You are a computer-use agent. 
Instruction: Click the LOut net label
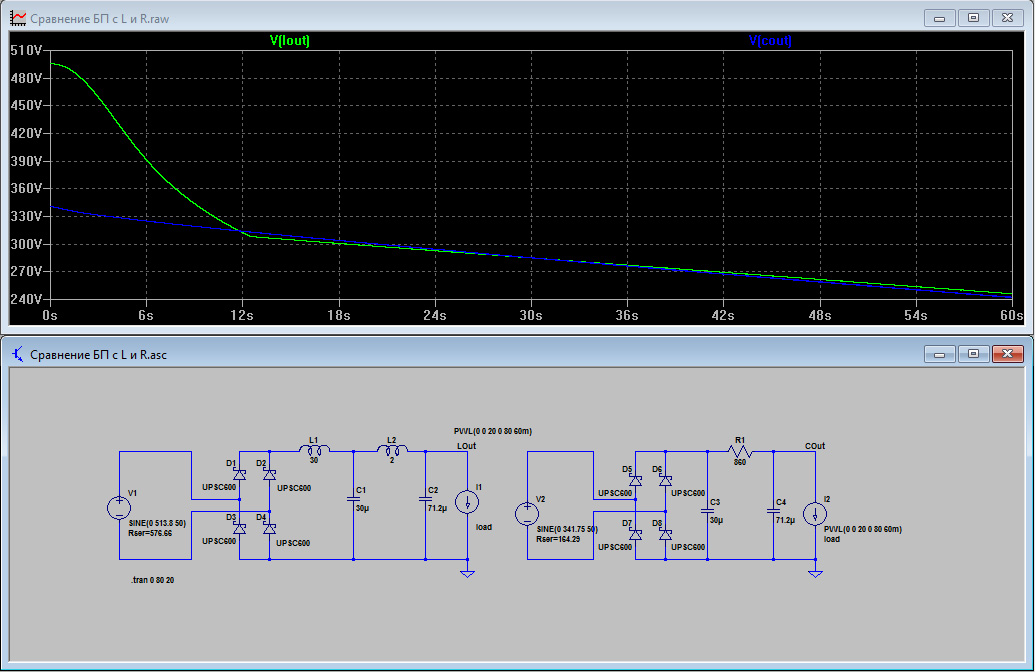466,445
